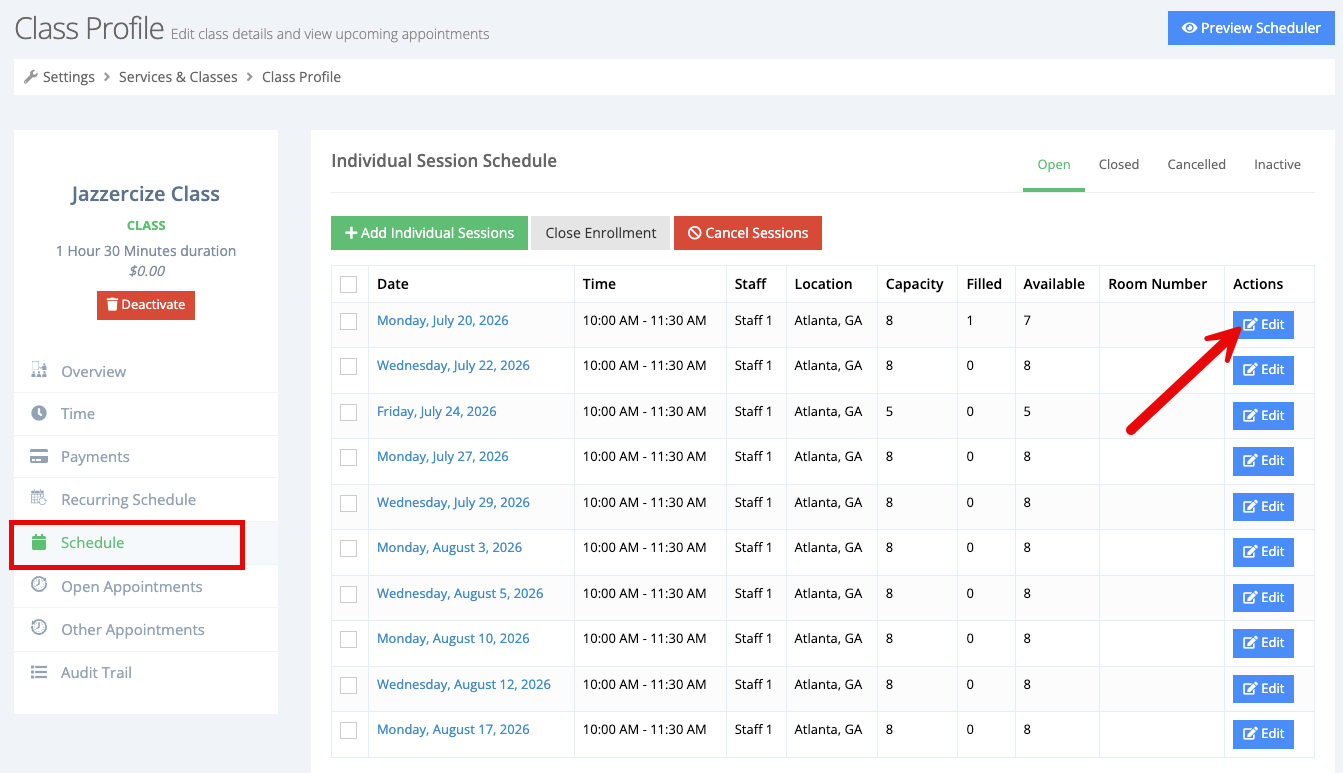
Task: Open the Monday, August 17, 2026 session link
Action: pos(453,730)
